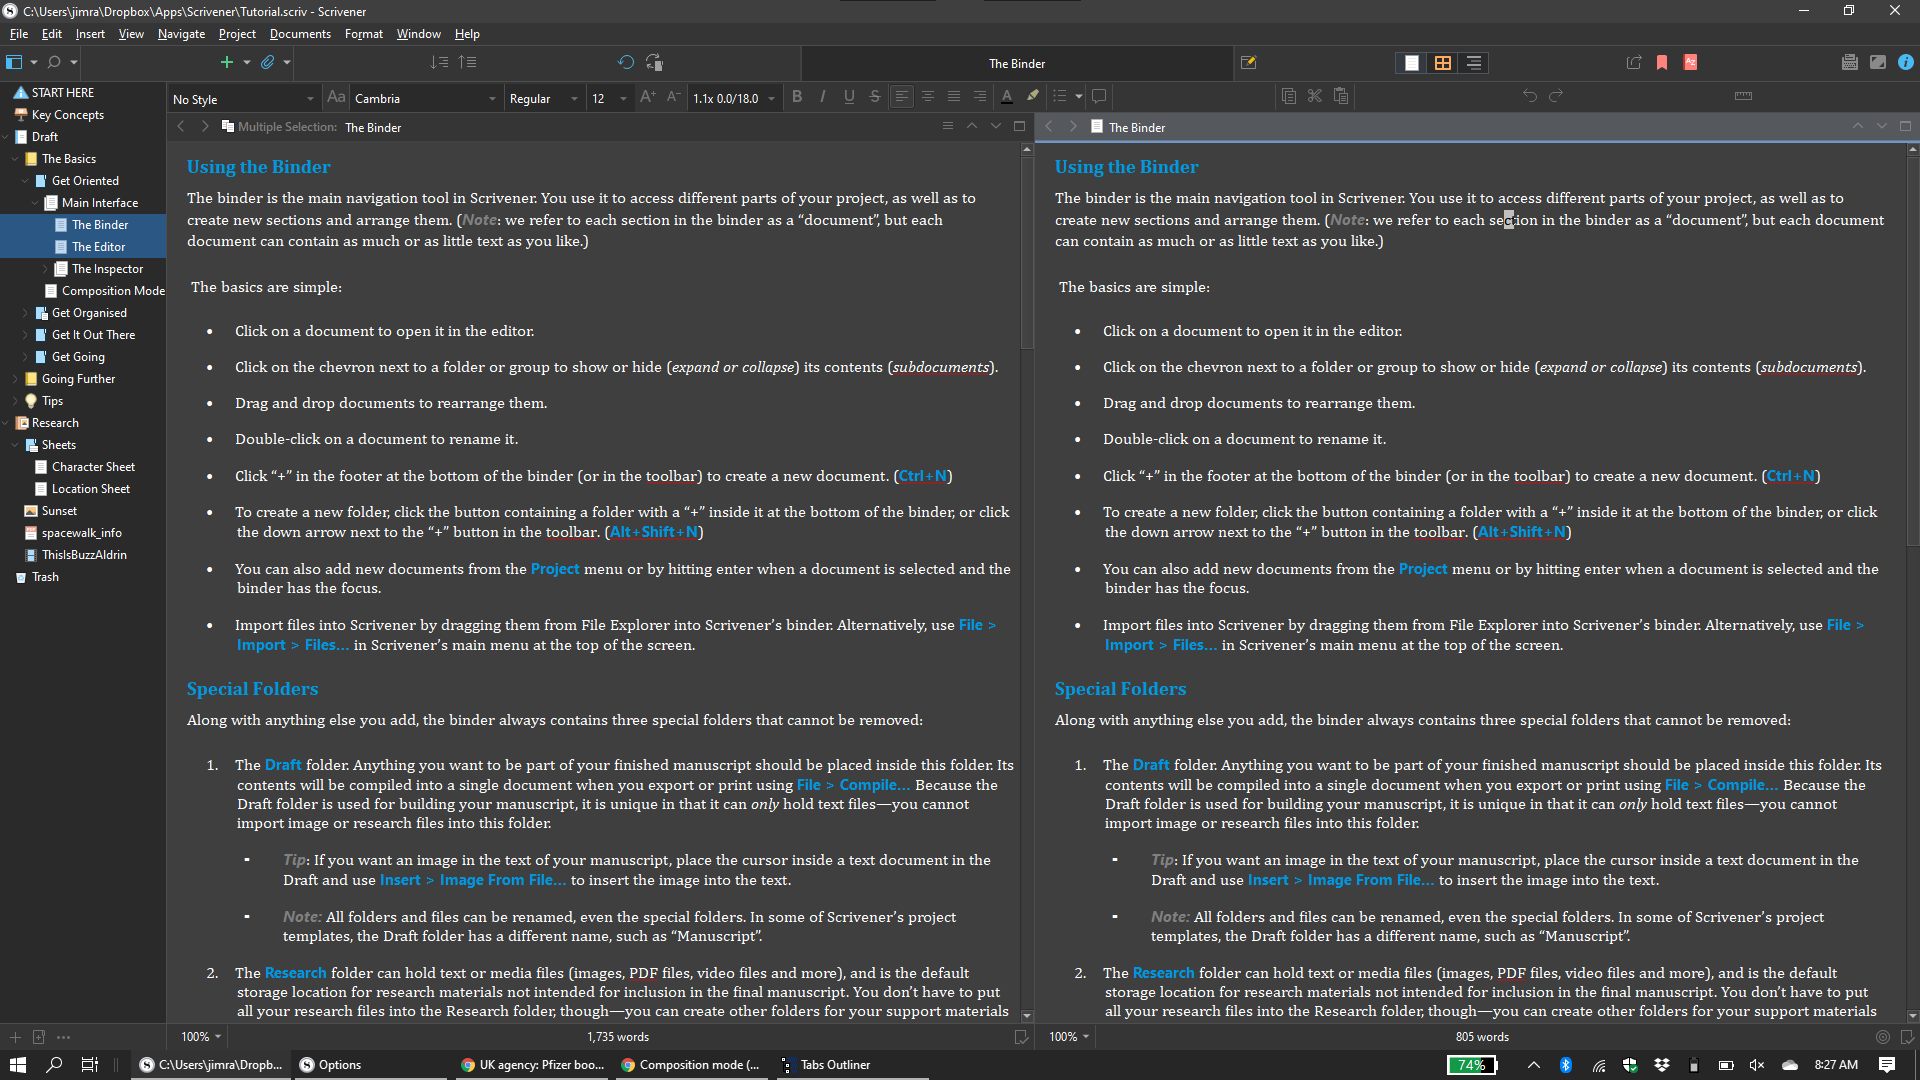This screenshot has height=1080, width=1920.
Task: Click the search magnifier icon in toolbar
Action: [54, 62]
